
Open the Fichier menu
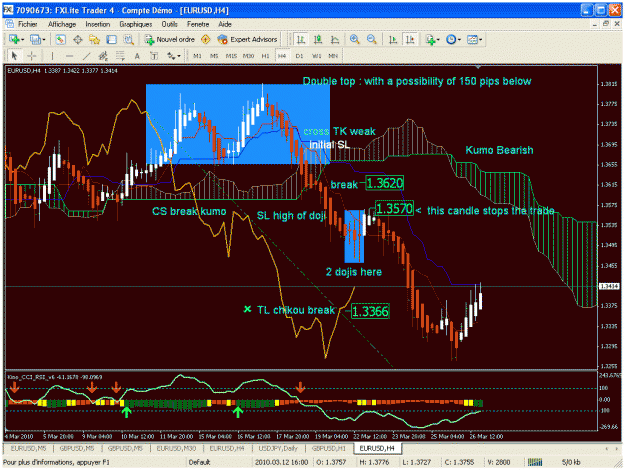28,24
